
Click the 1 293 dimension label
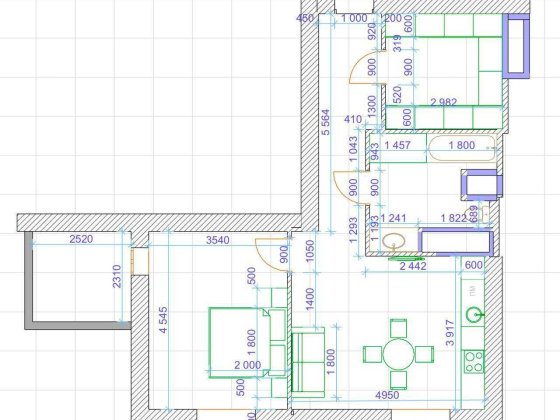pyautogui.click(x=353, y=230)
